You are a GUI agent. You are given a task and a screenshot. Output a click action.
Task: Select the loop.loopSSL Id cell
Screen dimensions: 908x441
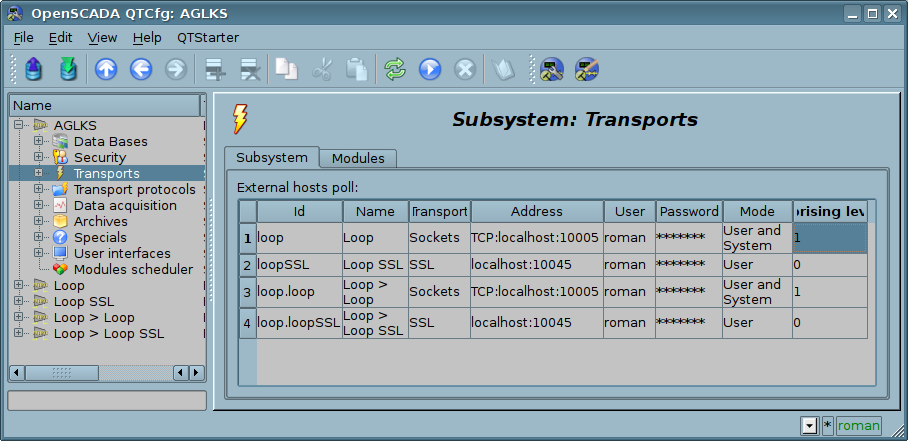tap(299, 323)
